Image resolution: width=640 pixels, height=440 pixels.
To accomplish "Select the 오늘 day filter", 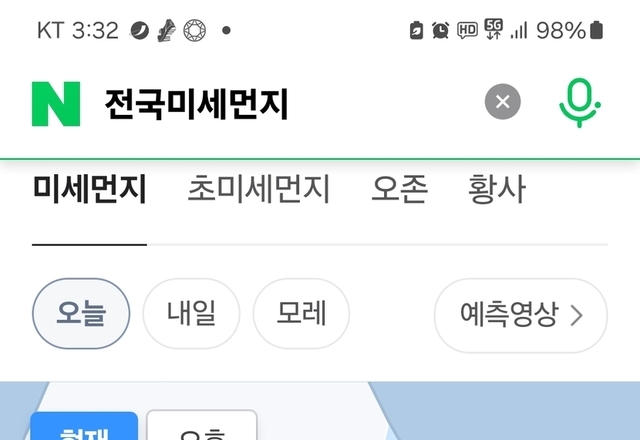I will pos(81,313).
